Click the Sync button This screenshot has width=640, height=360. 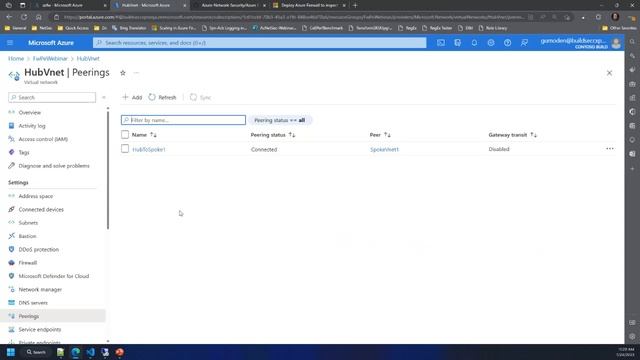click(x=200, y=97)
